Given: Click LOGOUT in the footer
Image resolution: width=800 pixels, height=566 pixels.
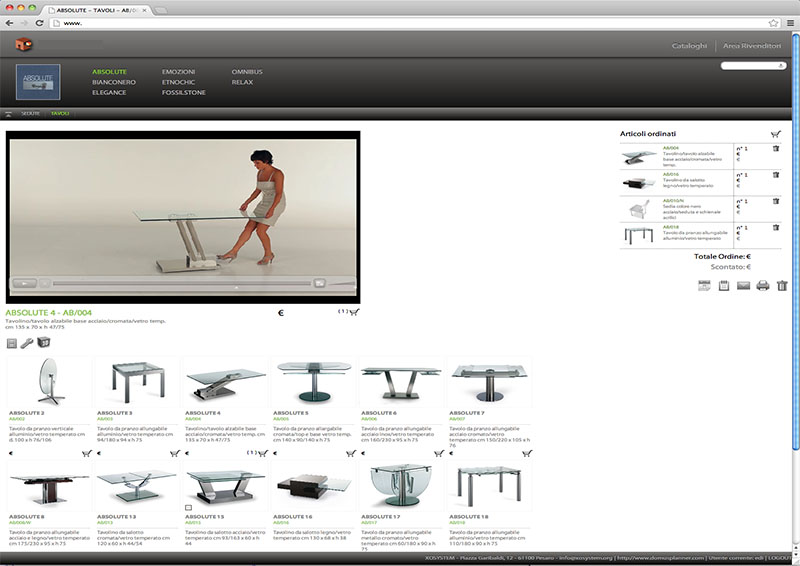Looking at the screenshot, I should pyautogui.click(x=780, y=558).
